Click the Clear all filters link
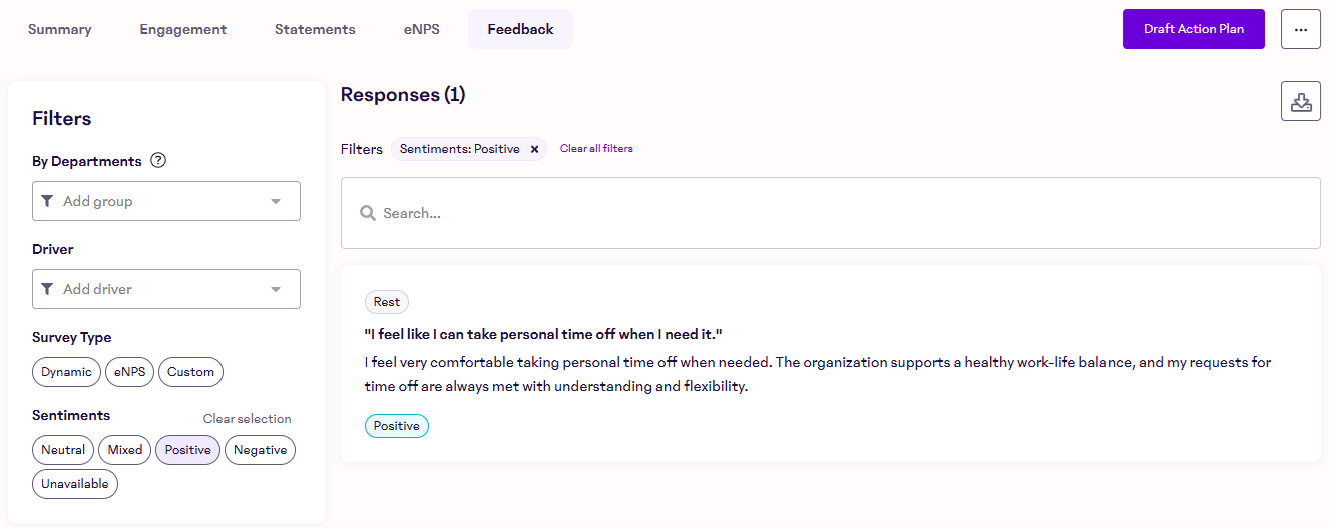Viewport: 1329px width, 528px height. (x=596, y=149)
